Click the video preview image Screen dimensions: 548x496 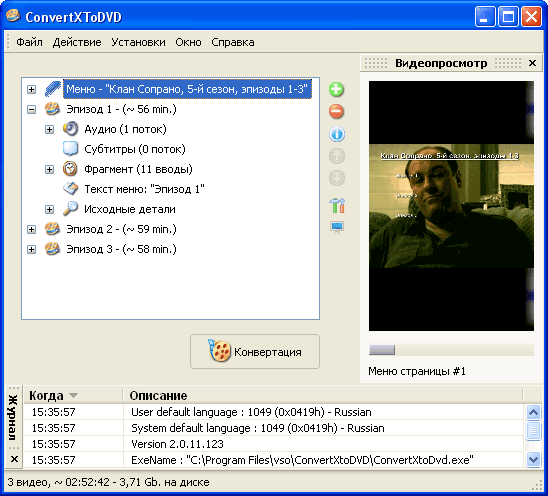tap(451, 206)
